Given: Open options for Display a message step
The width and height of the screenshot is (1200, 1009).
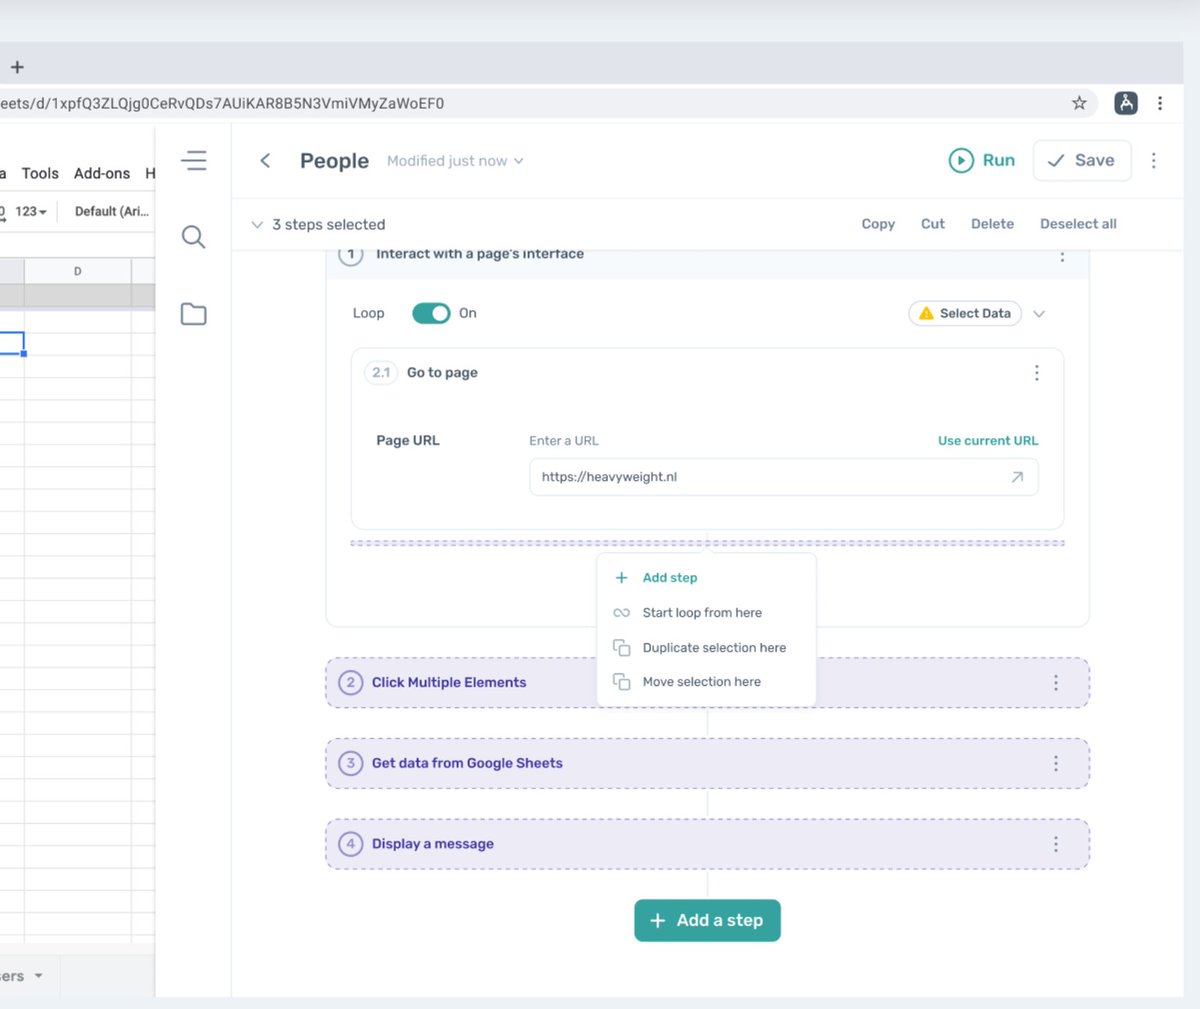Looking at the screenshot, I should (x=1056, y=844).
